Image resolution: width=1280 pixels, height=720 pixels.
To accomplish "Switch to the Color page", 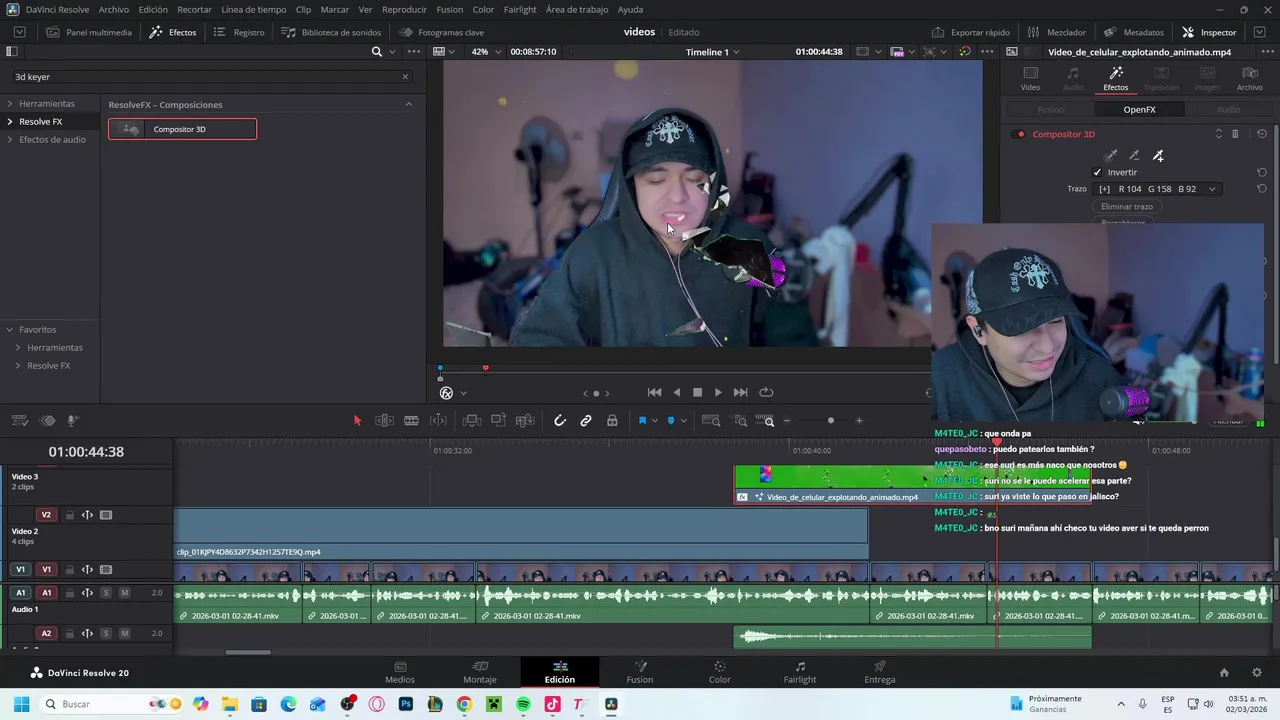I will point(719,672).
